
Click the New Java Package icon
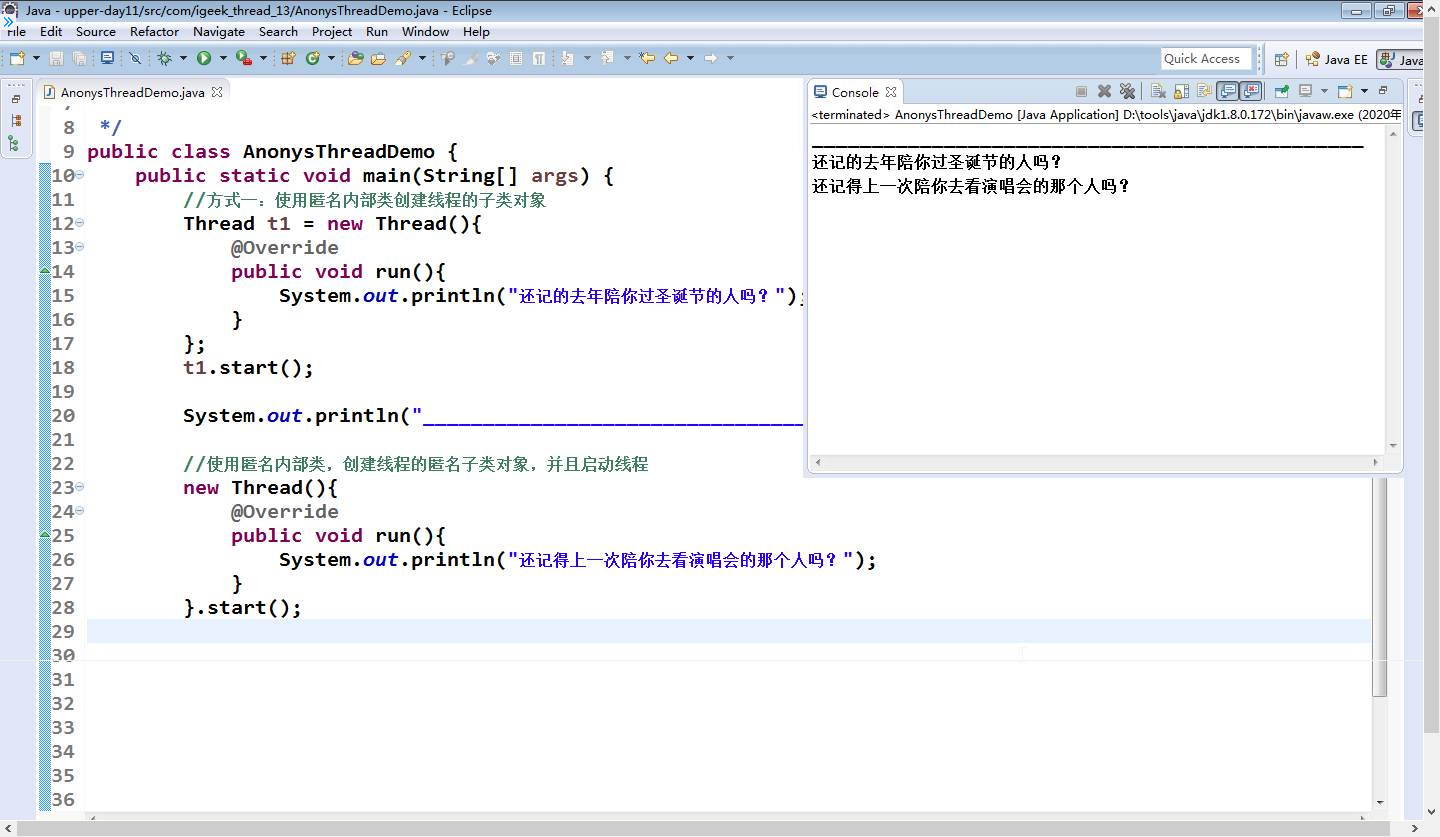288,58
